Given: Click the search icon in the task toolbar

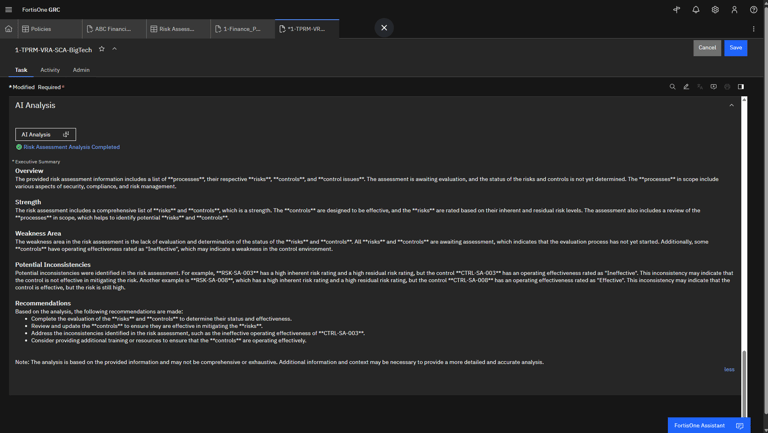Looking at the screenshot, I should 673,87.
